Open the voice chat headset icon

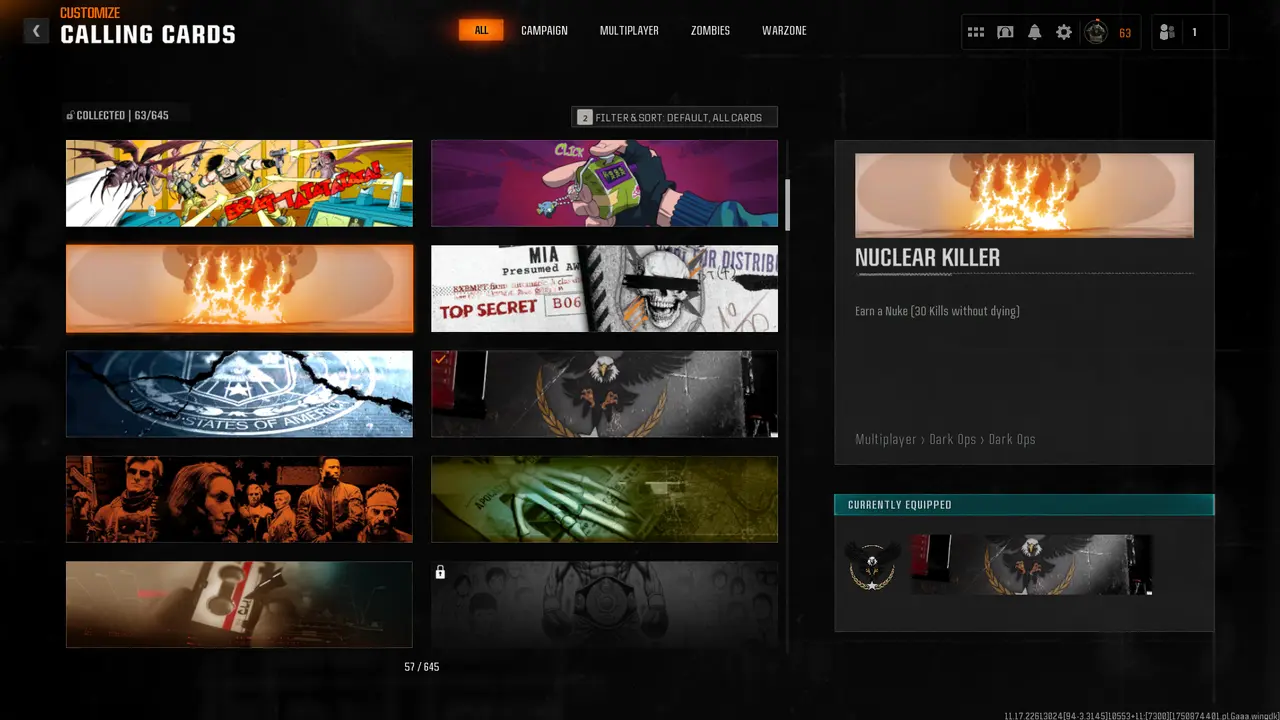tap(1005, 32)
